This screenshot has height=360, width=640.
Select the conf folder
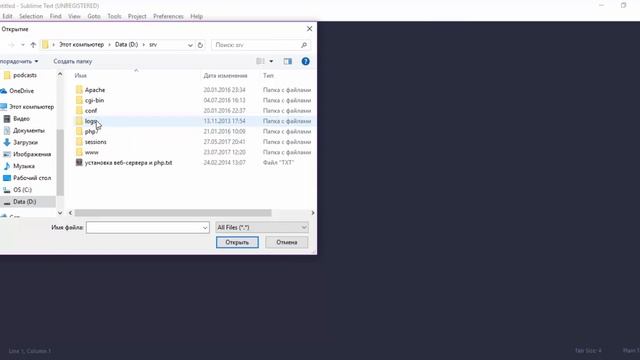tap(91, 111)
